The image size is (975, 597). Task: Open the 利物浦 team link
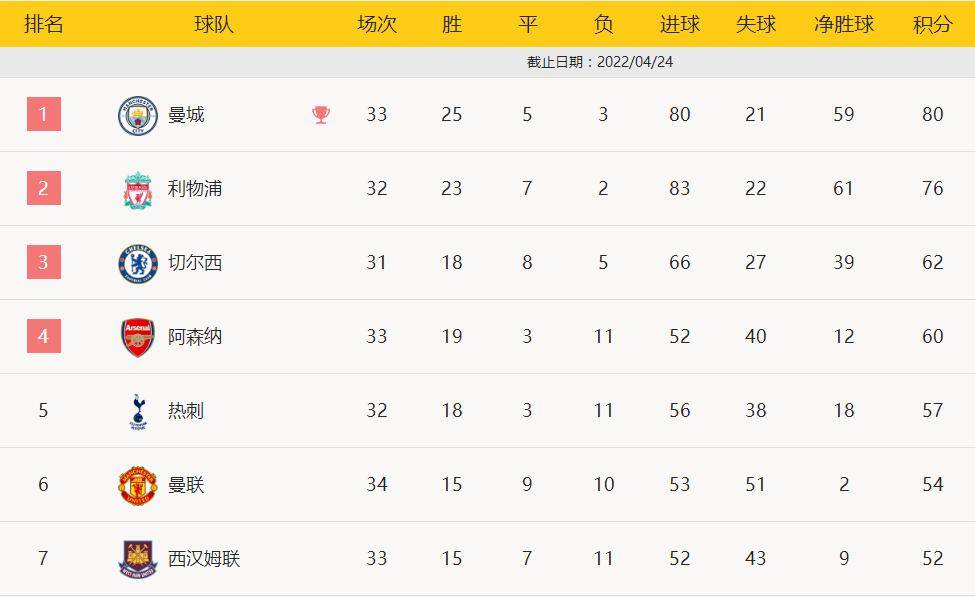[195, 189]
